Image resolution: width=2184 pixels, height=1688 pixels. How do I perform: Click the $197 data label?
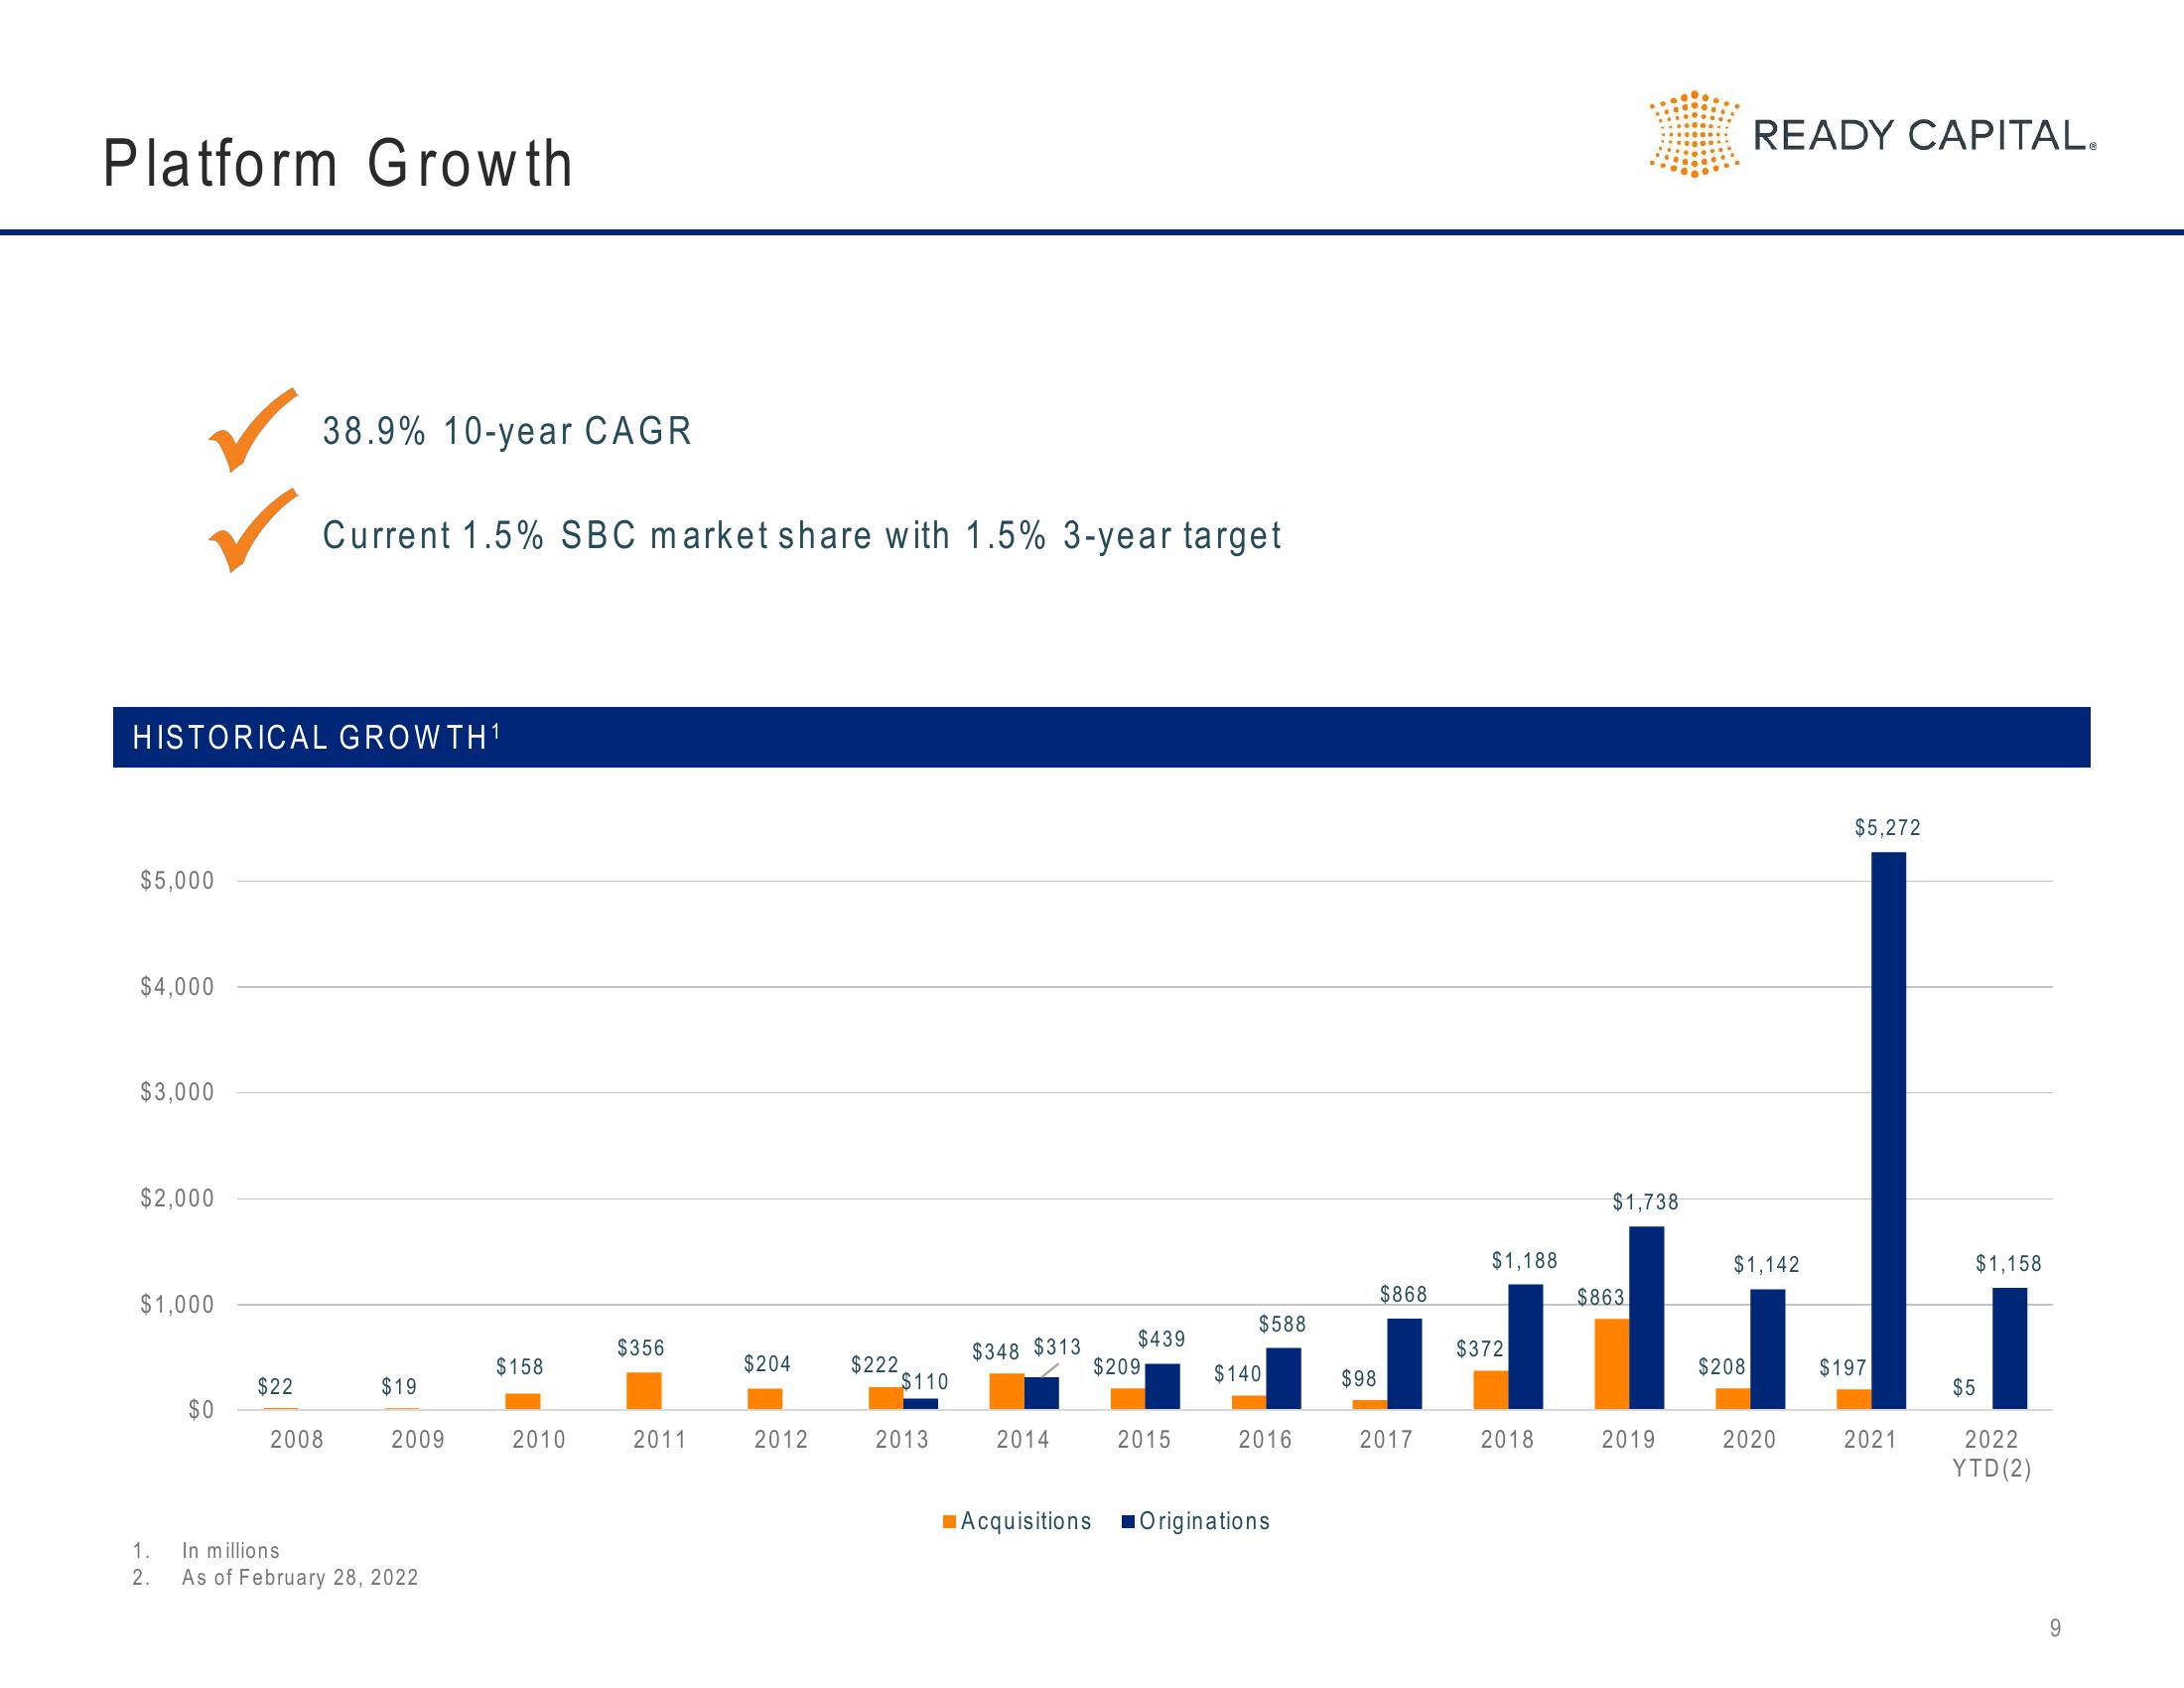tap(1843, 1367)
